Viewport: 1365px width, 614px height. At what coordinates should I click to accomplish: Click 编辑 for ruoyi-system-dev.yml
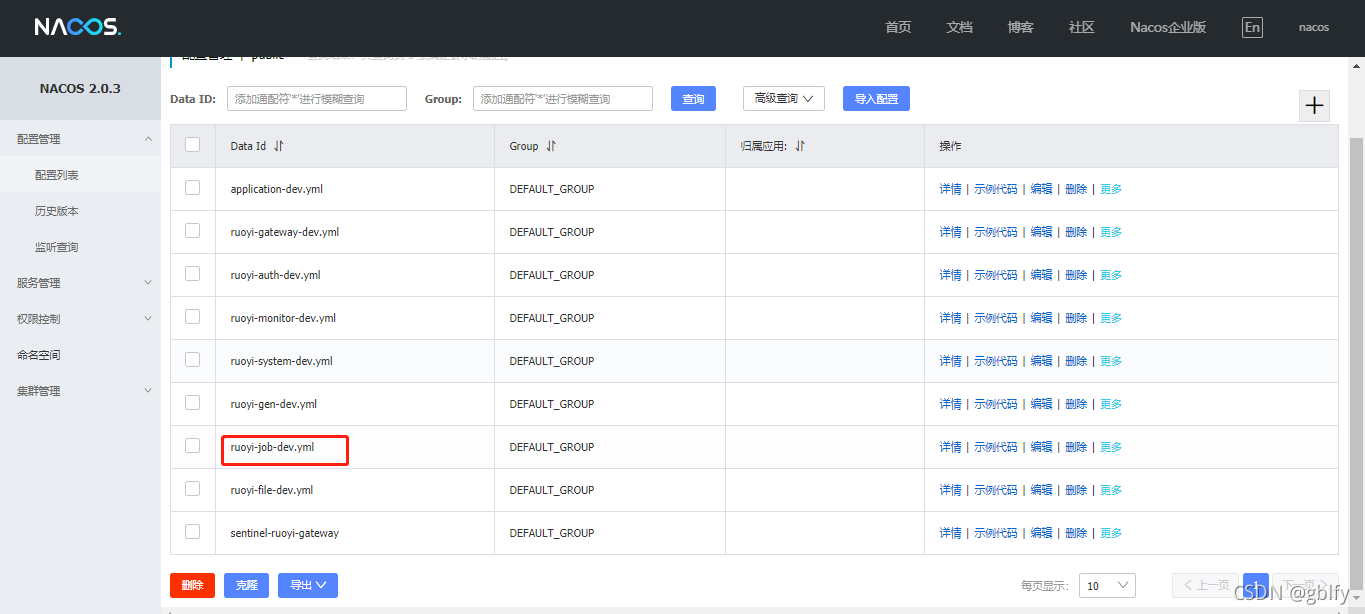pos(1042,361)
